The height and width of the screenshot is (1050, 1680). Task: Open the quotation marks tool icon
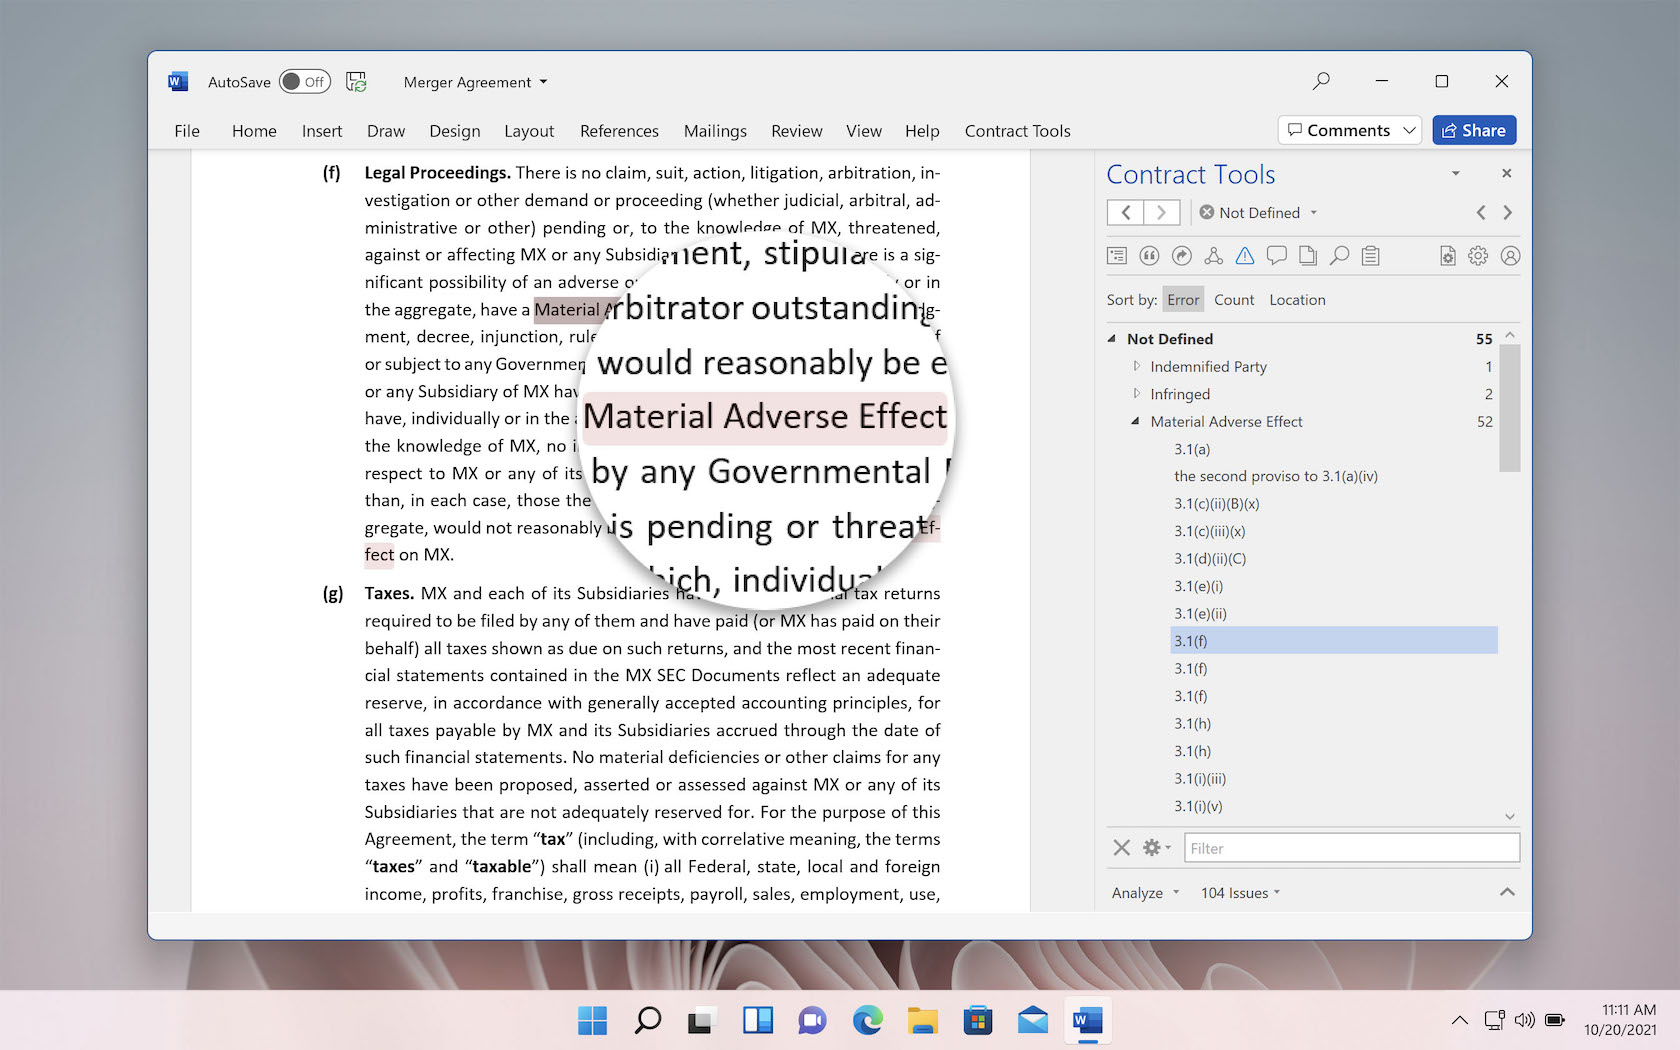pyautogui.click(x=1149, y=256)
